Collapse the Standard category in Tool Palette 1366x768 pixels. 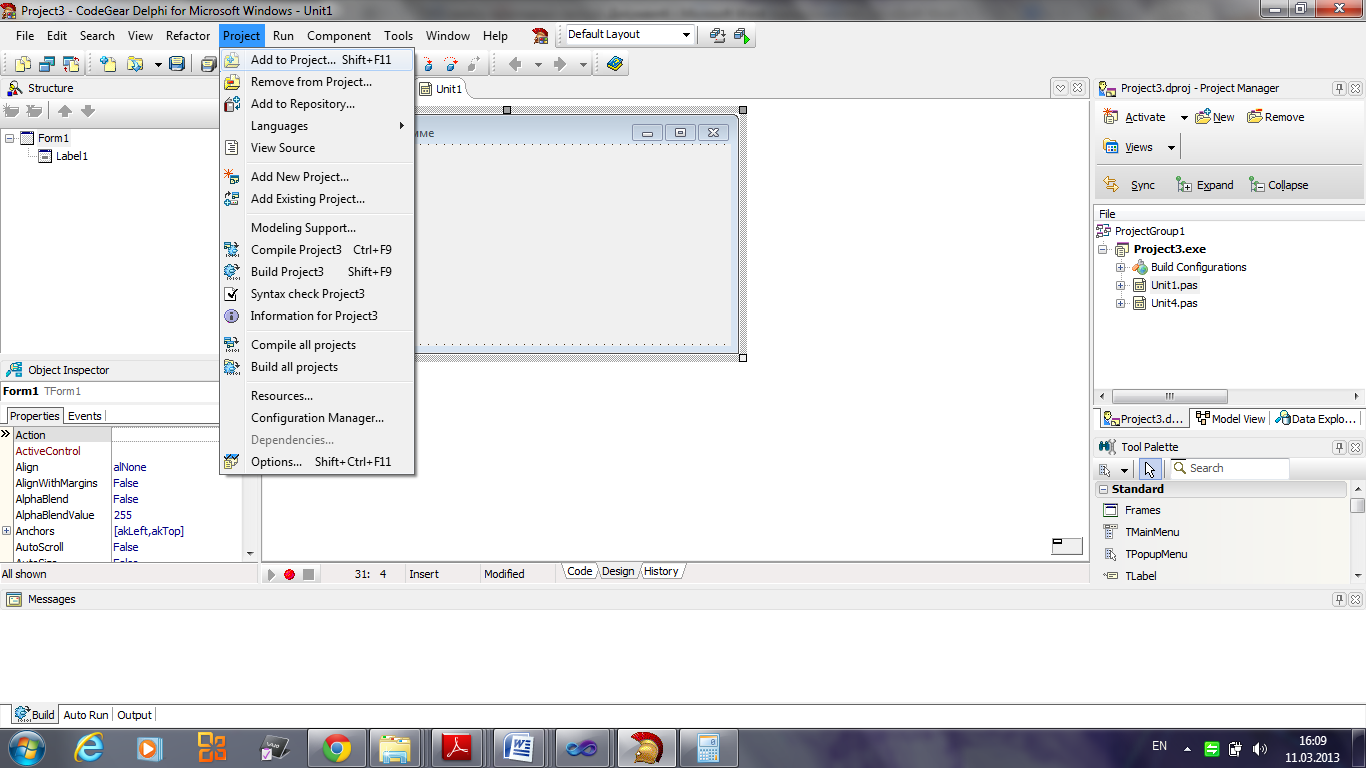click(x=1104, y=489)
